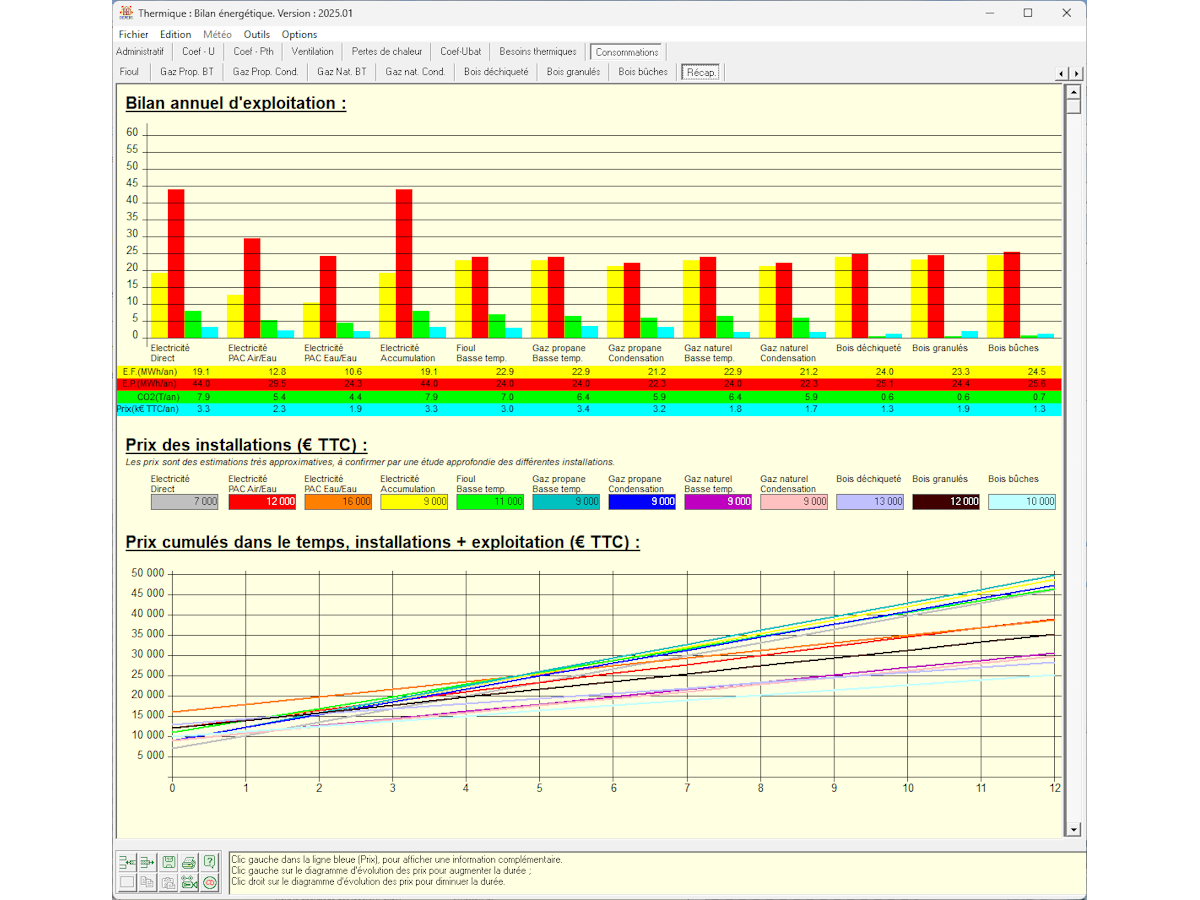This screenshot has height=900, width=1200.
Task: Open help with the question mark icon
Action: pos(210,862)
